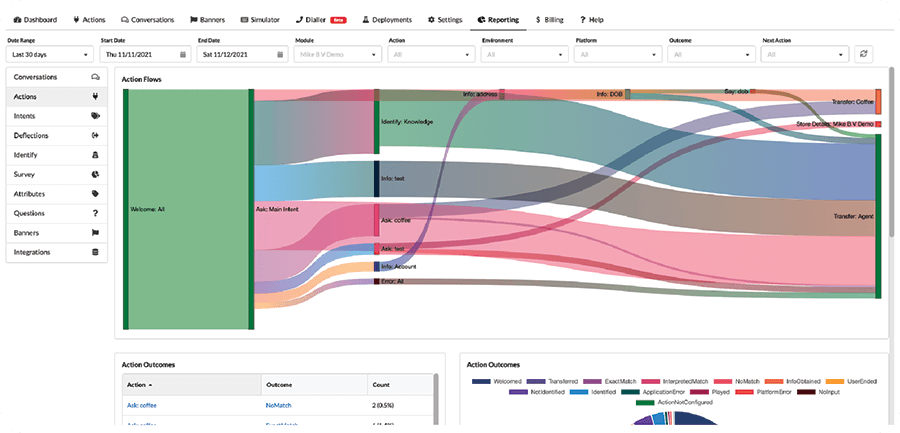Toggle InfoObtained legend swatch
The height and width of the screenshot is (433, 900).
(x=773, y=381)
